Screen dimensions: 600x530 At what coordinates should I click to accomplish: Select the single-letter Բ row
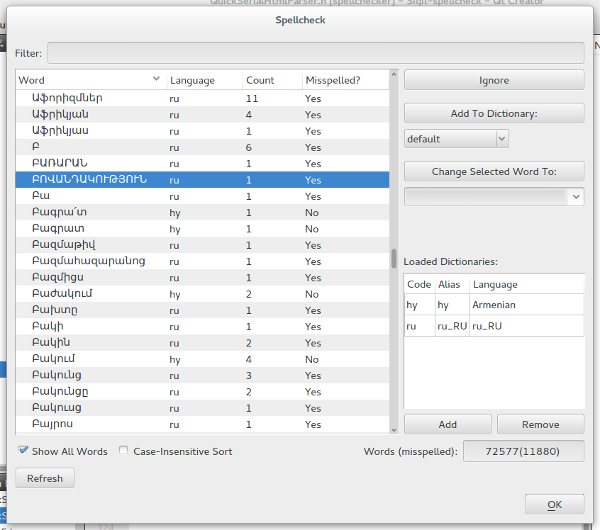point(202,147)
